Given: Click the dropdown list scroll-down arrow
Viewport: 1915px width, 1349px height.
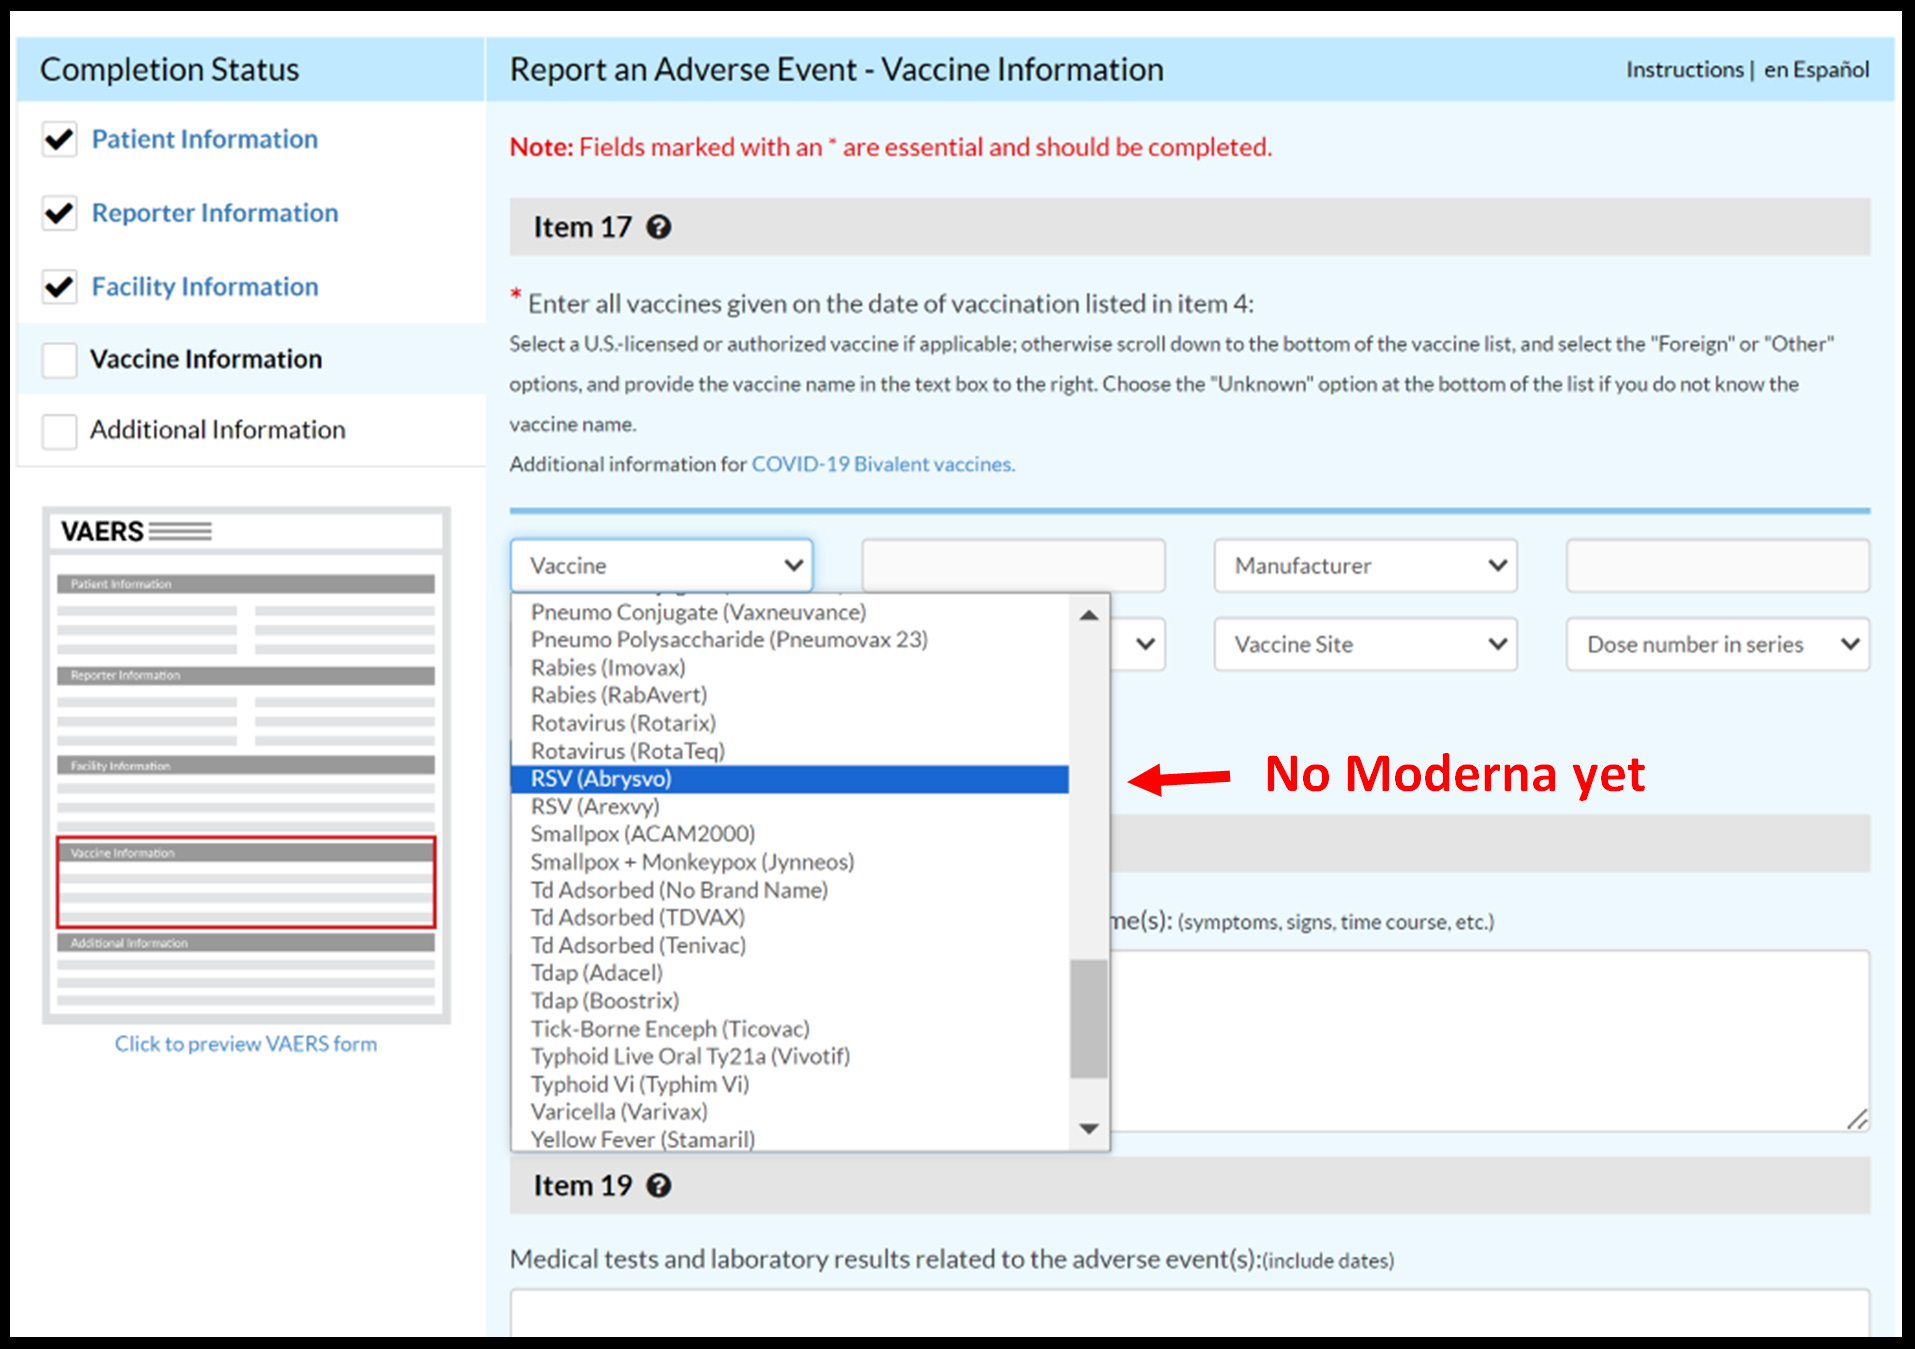Looking at the screenshot, I should pos(1089,1128).
